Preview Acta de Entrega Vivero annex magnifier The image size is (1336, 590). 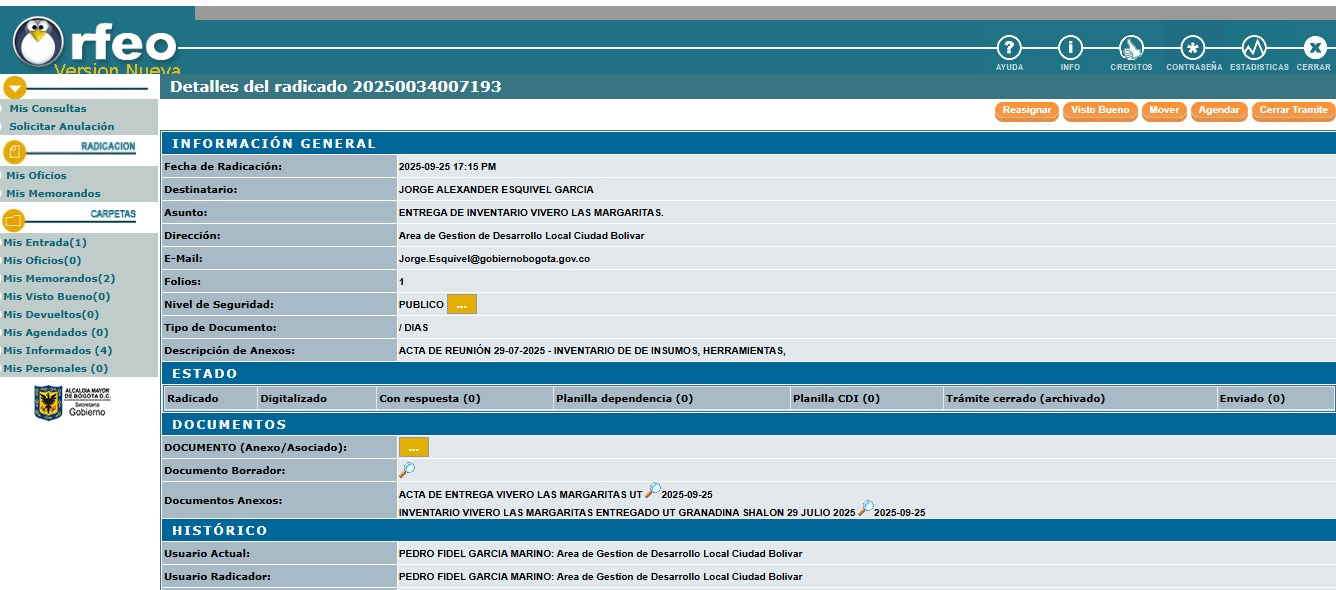tap(652, 490)
